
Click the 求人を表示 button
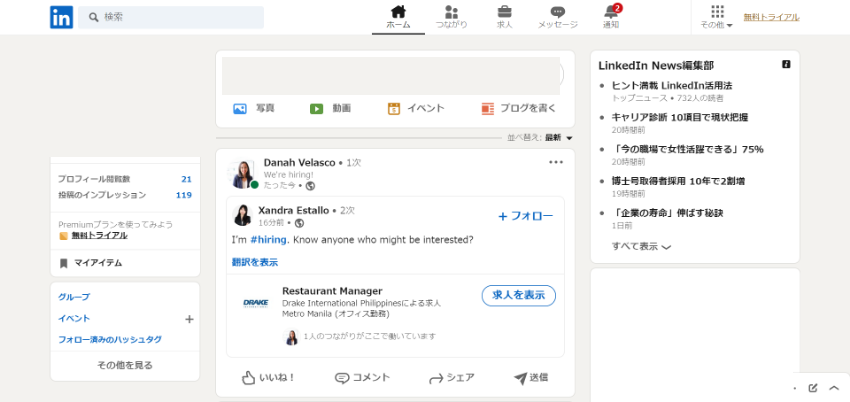[518, 295]
